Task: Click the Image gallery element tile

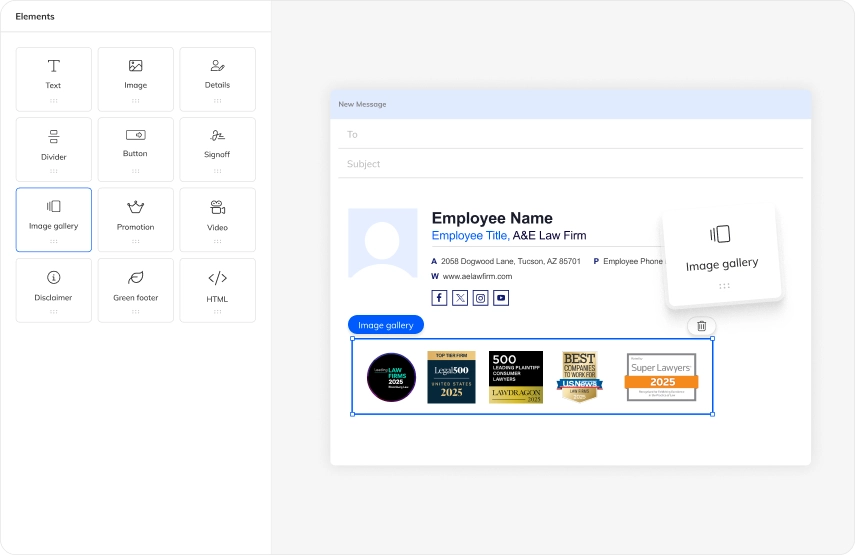Action: (54, 219)
